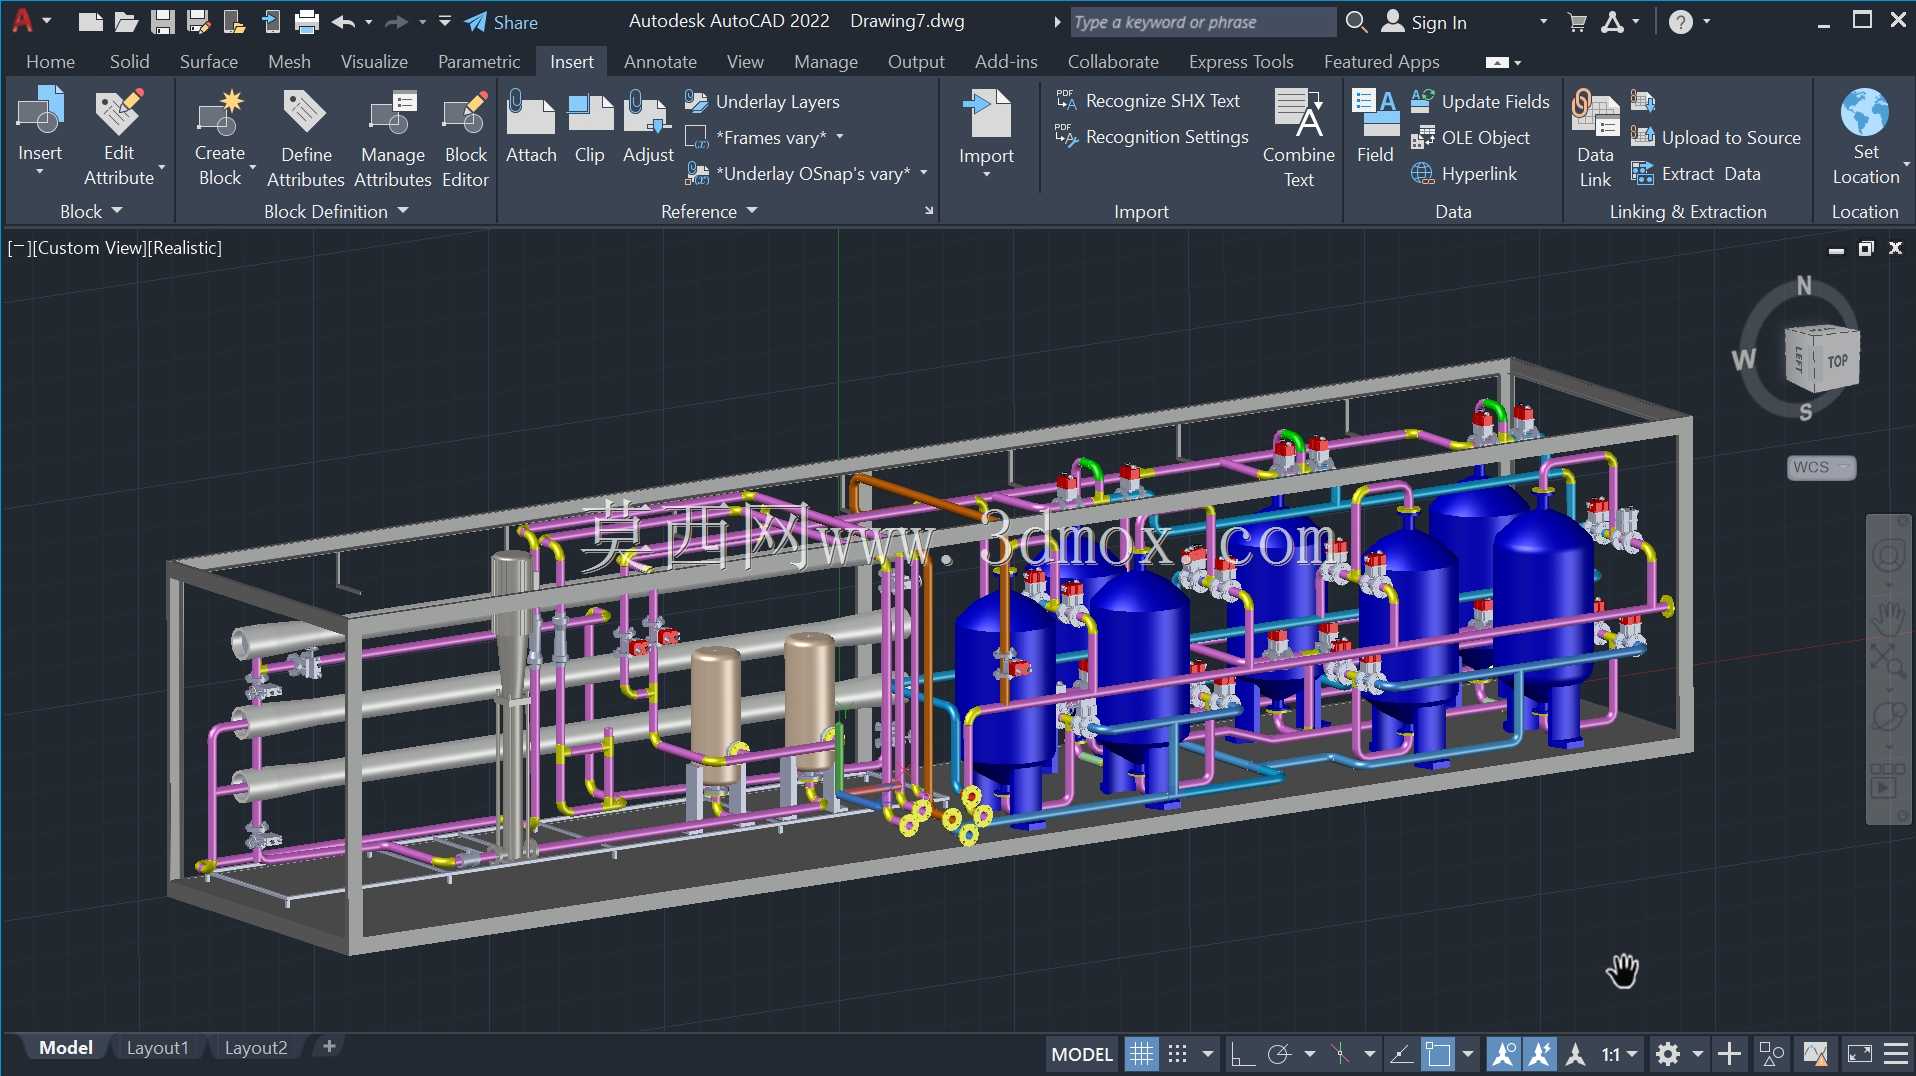Expand the Block Definition panel dropdown
Image resolution: width=1916 pixels, height=1076 pixels.
[336, 211]
